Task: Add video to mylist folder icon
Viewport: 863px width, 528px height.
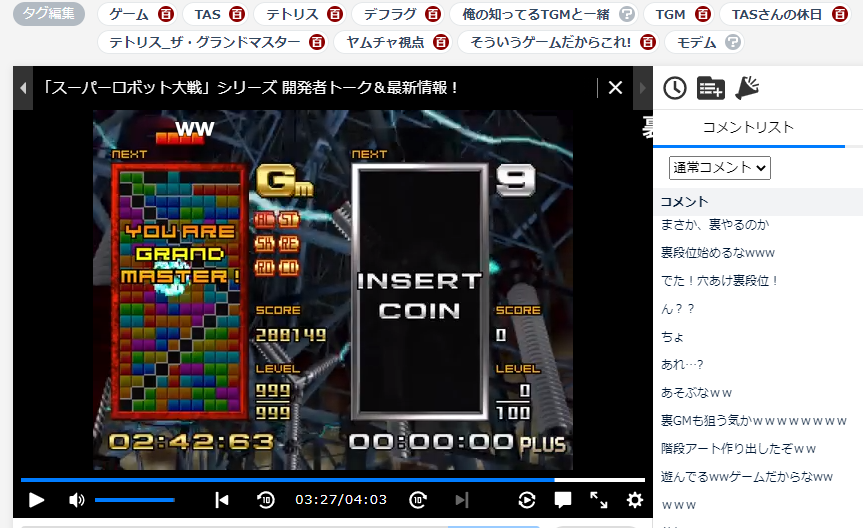Action: point(711,88)
